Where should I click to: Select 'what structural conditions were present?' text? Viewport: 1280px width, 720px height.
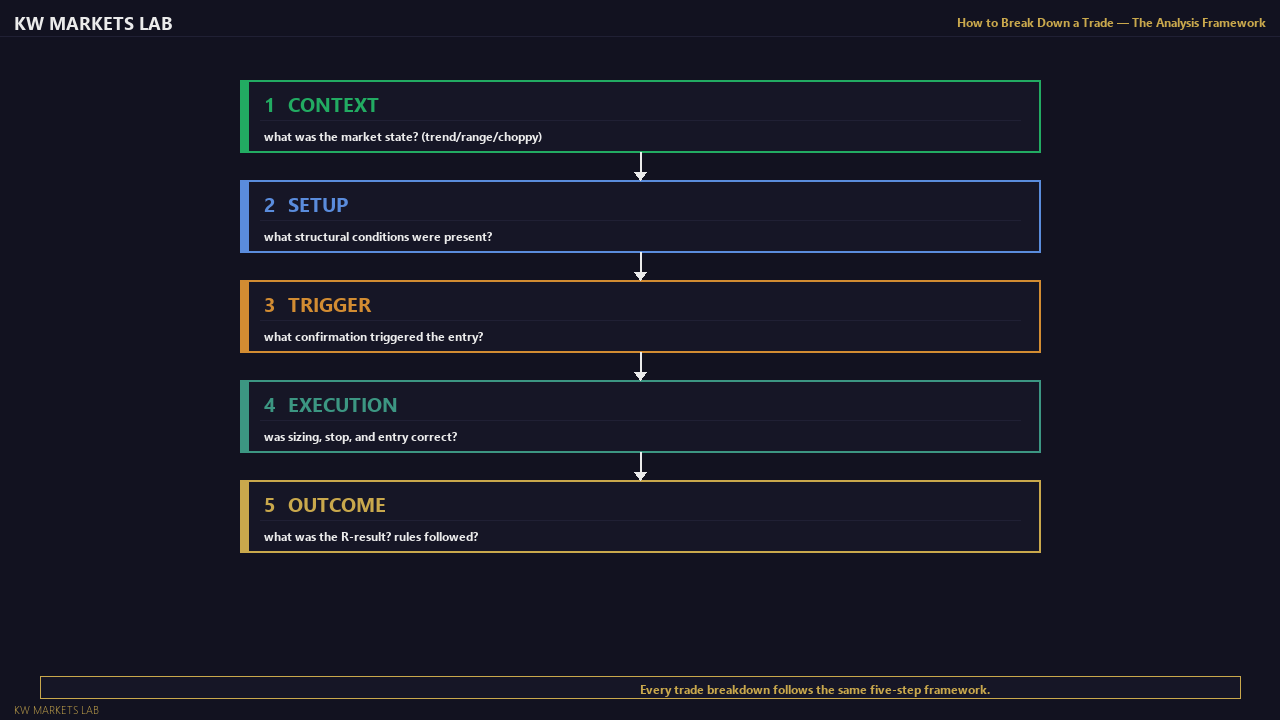pyautogui.click(x=378, y=237)
